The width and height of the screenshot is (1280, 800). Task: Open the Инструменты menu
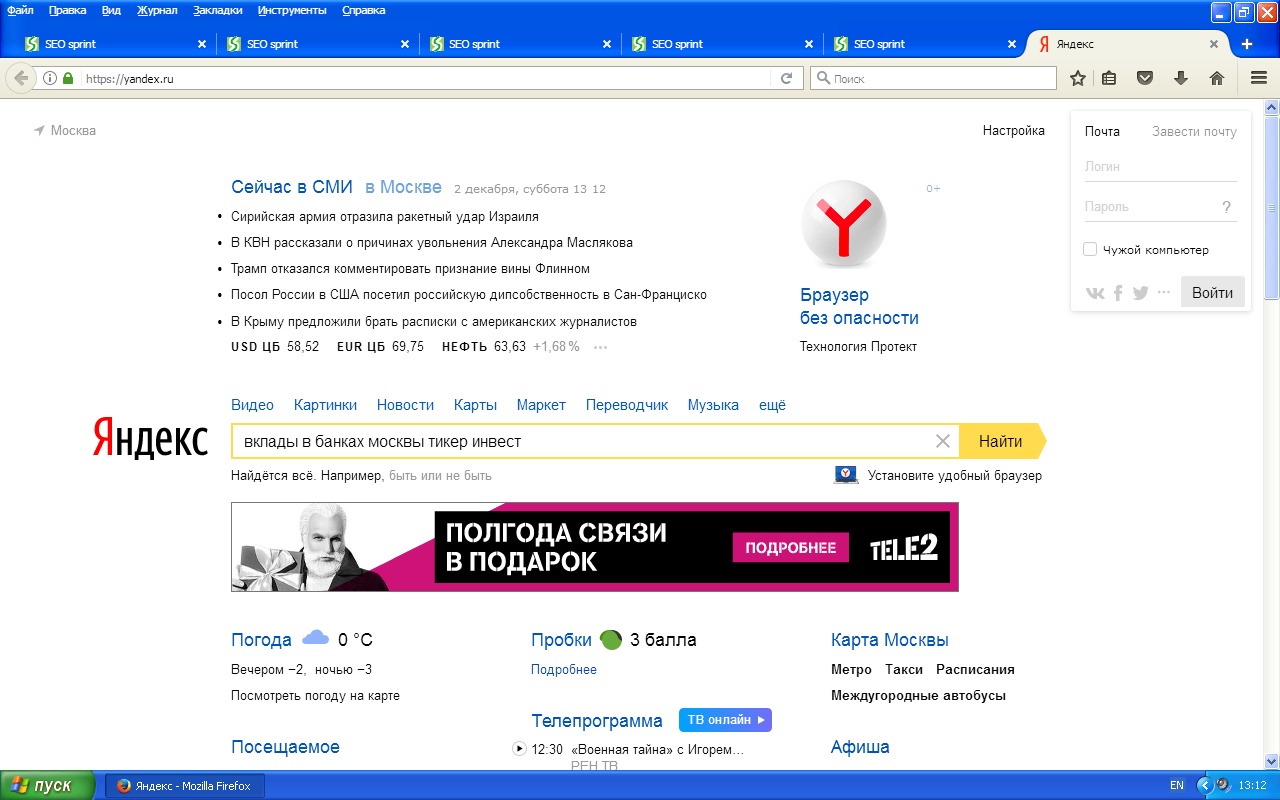[291, 10]
